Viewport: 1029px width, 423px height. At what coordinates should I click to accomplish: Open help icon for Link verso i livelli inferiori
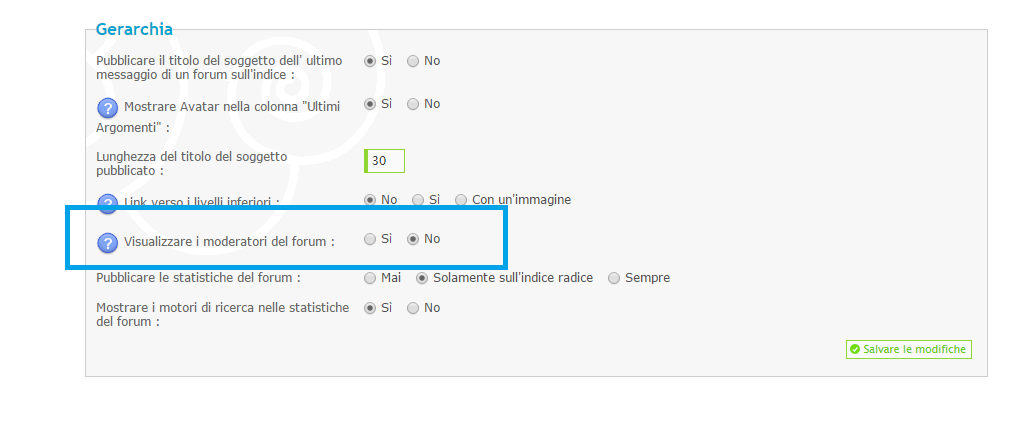point(108,203)
